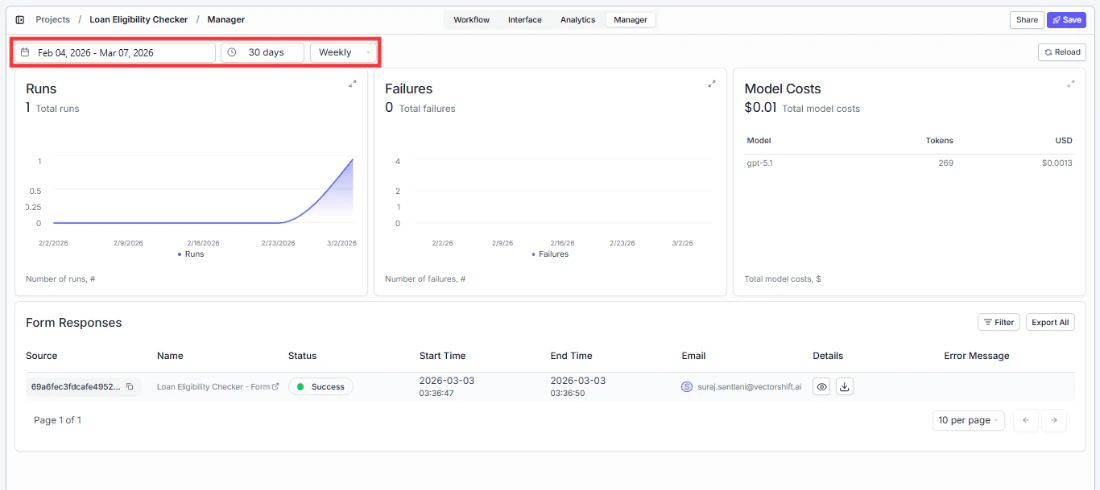Screen dimensions: 1100x490
Task: Click the Status column header
Action: coord(302,356)
